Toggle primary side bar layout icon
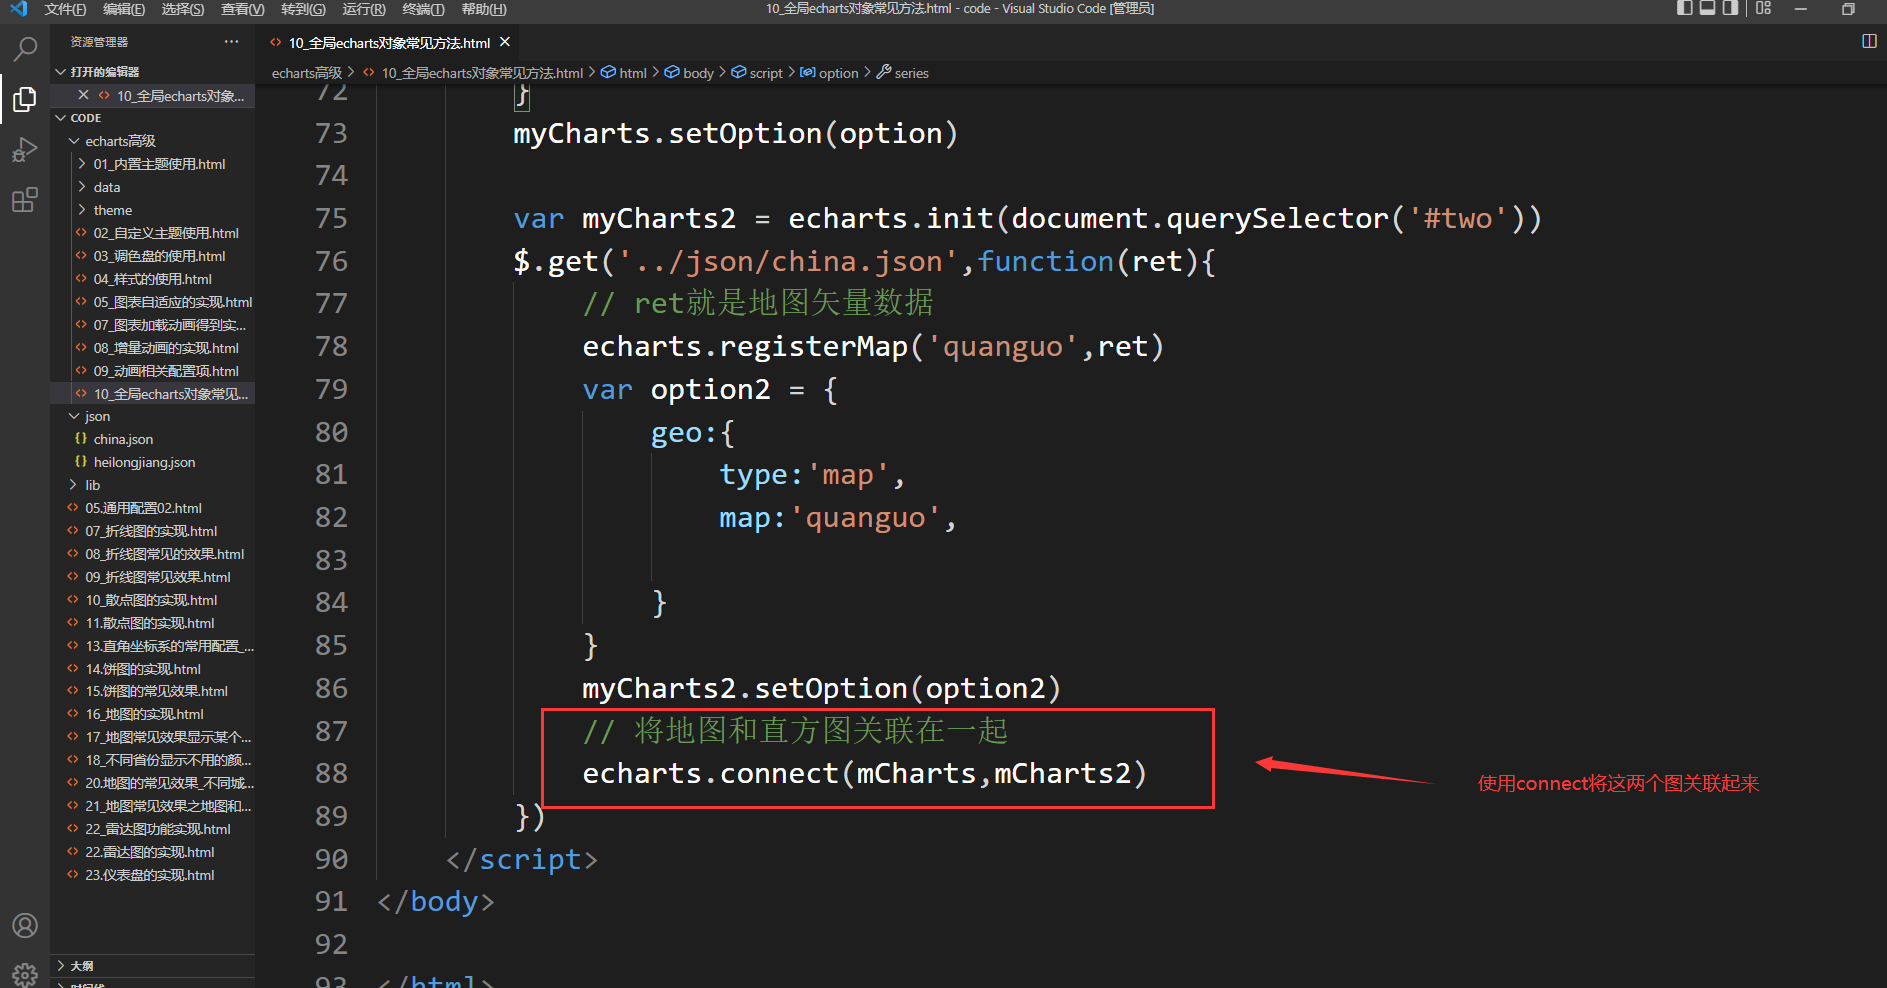The width and height of the screenshot is (1887, 988). click(1685, 8)
